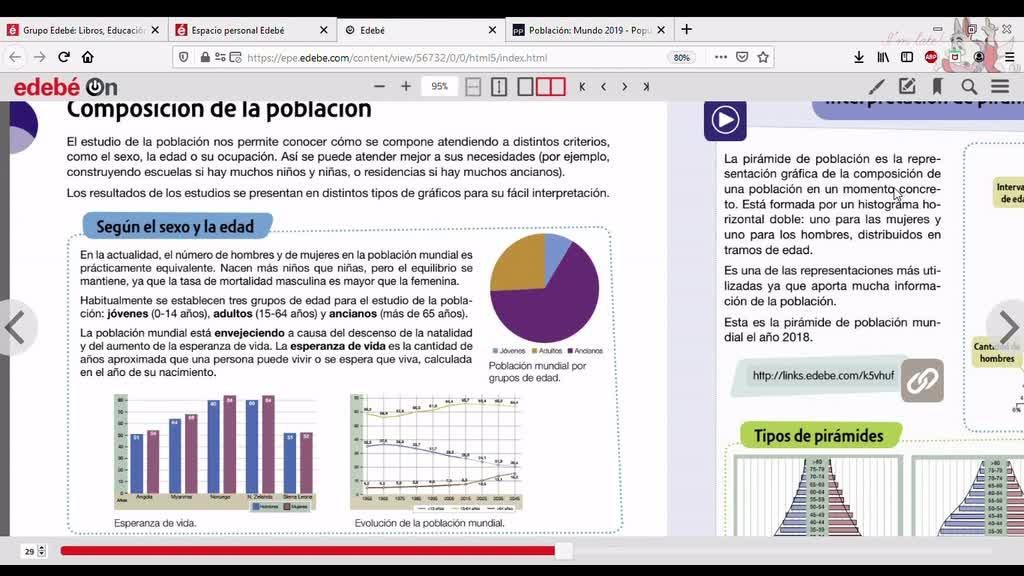
Task: Jump to the last page
Action: pyautogui.click(x=646, y=87)
